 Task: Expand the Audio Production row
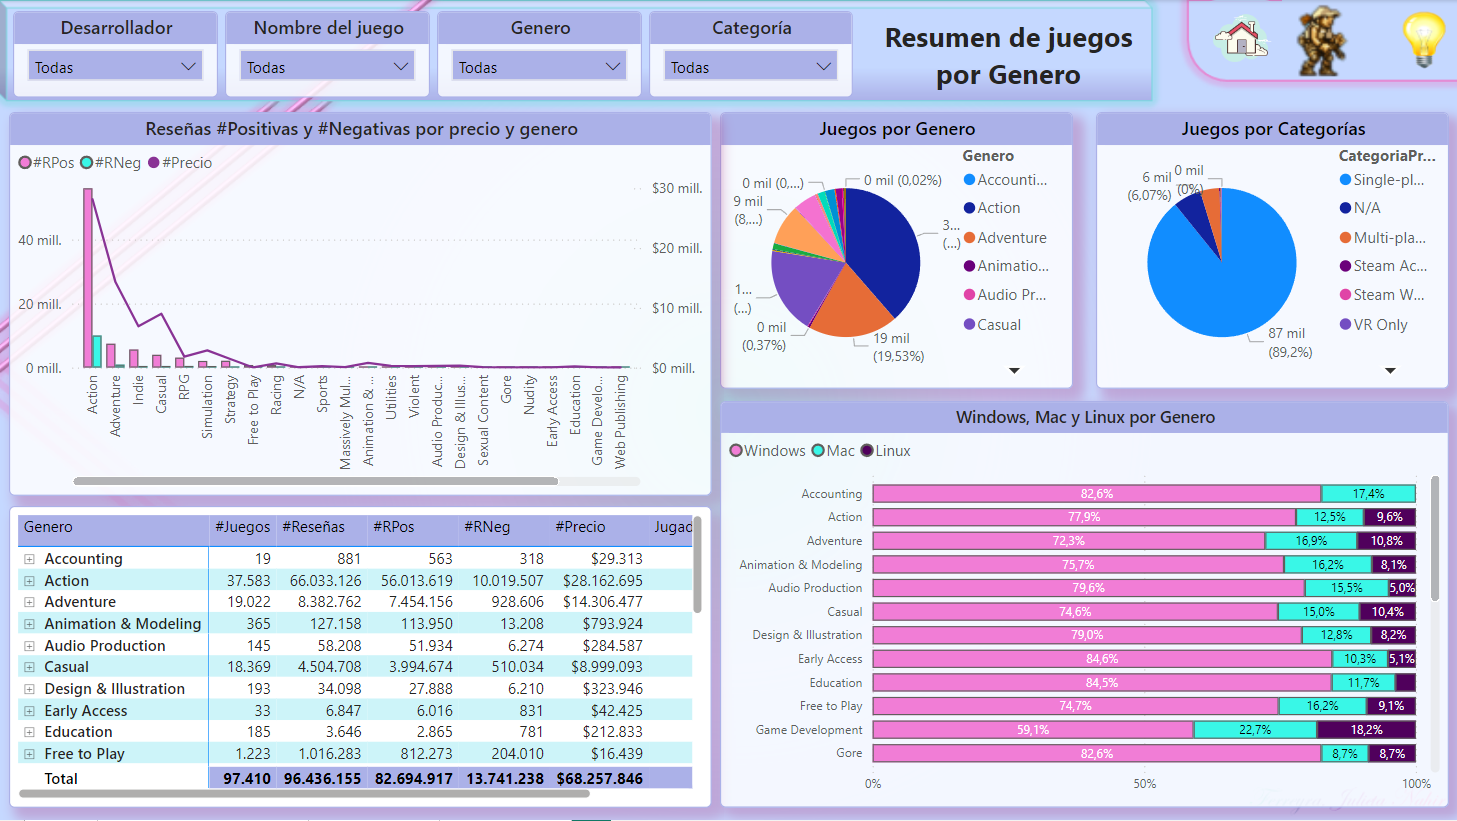30,646
